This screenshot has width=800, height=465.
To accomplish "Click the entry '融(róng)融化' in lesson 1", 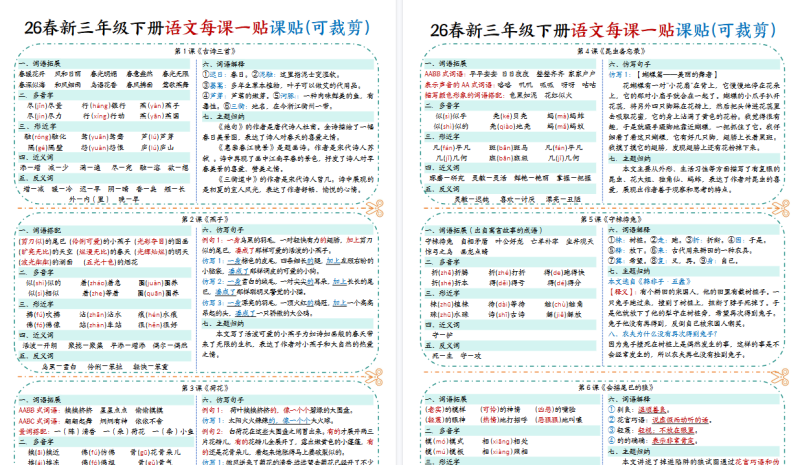I will (45, 137).
